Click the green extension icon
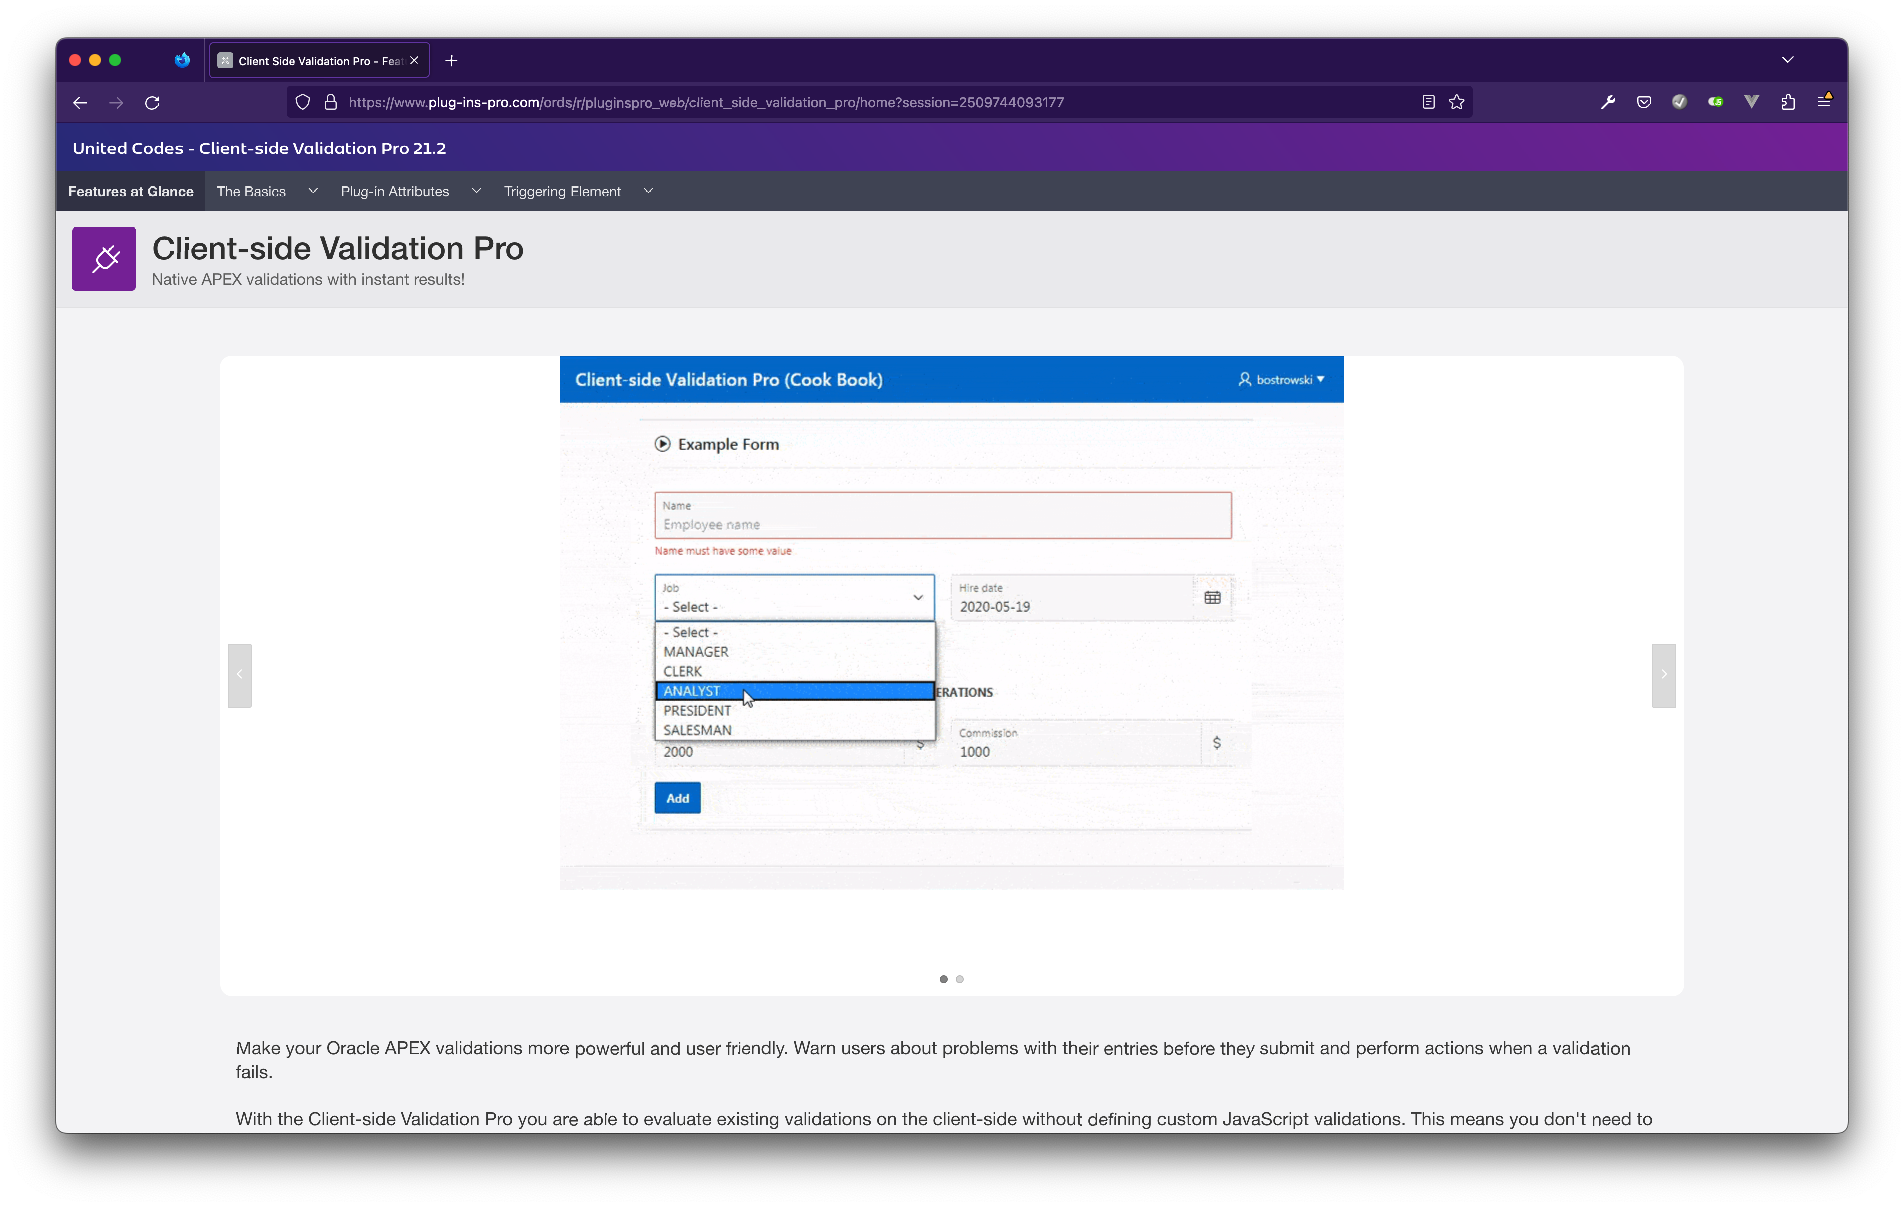 pos(1716,102)
